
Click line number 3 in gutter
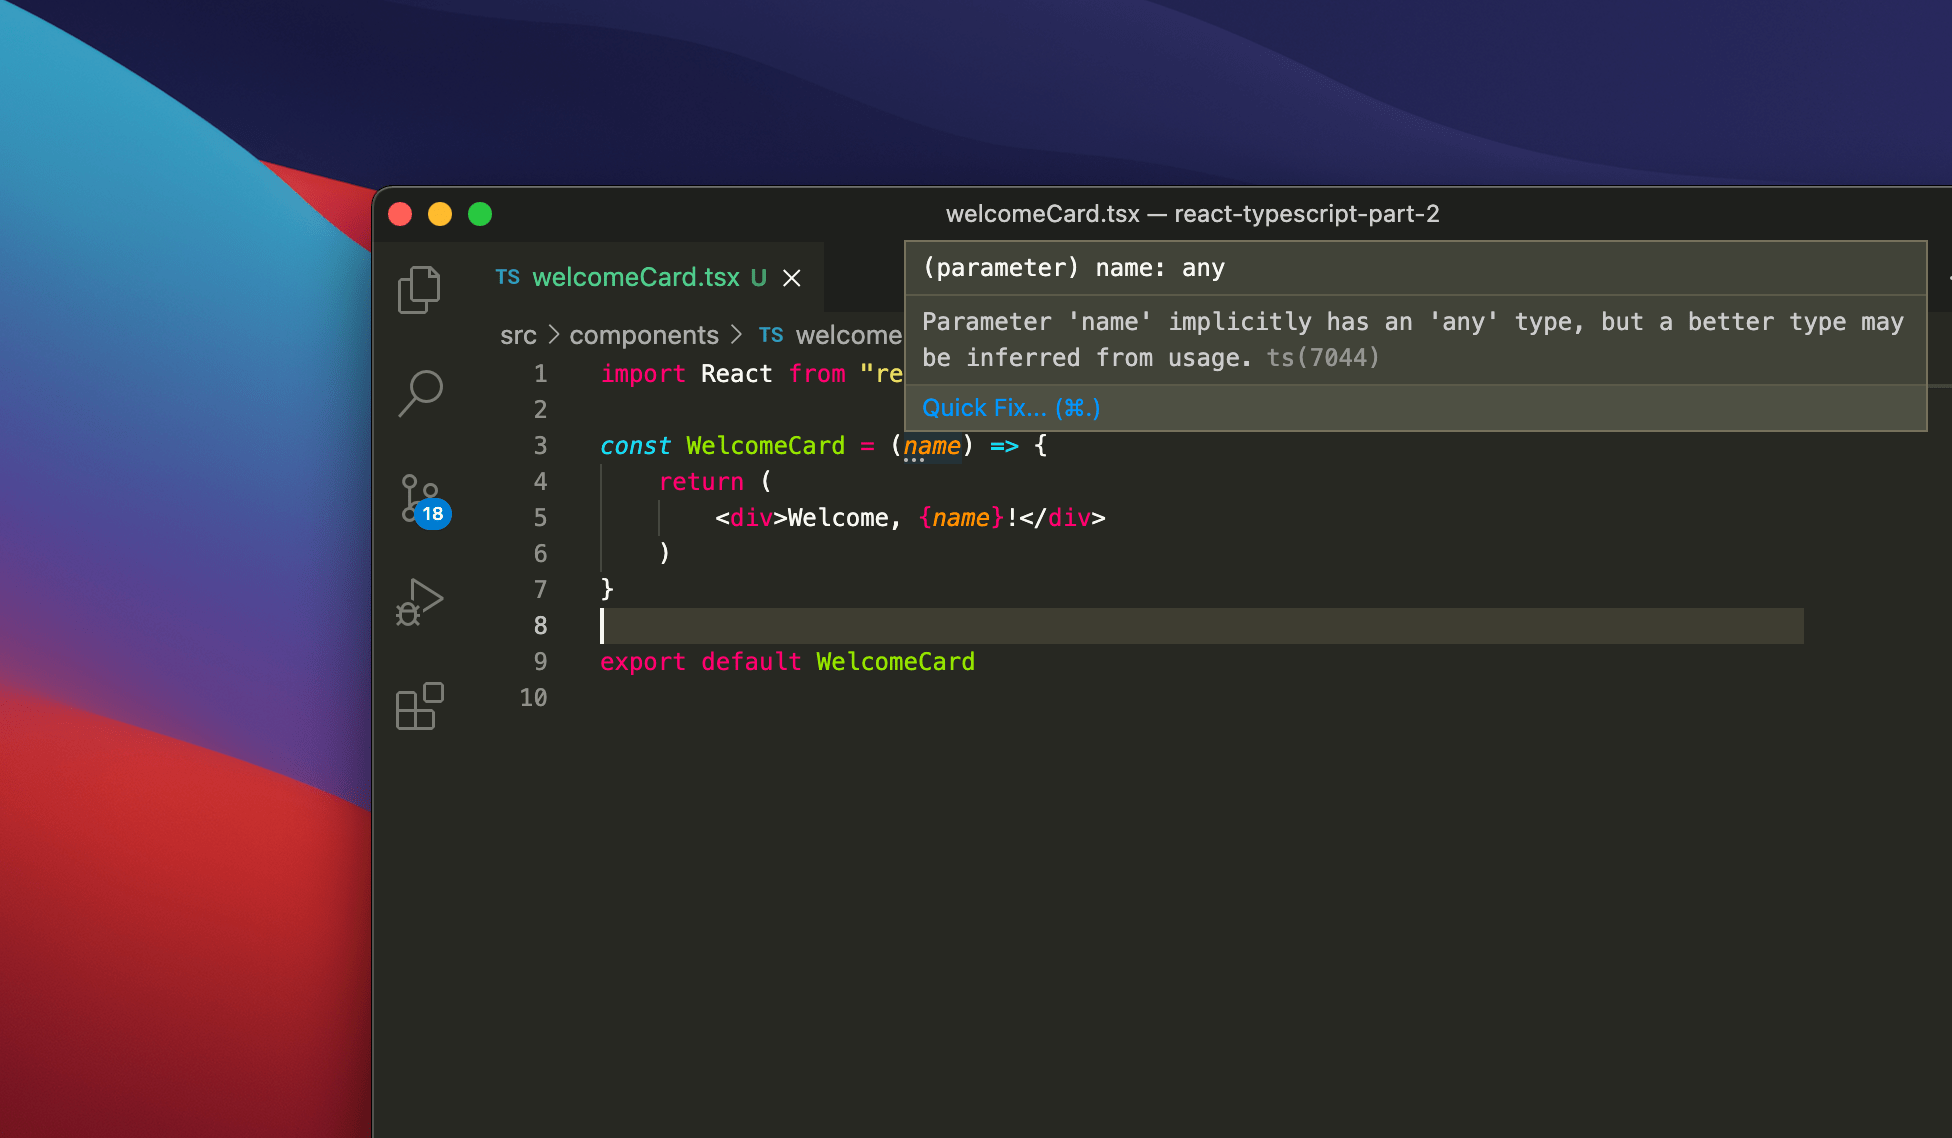click(x=540, y=445)
